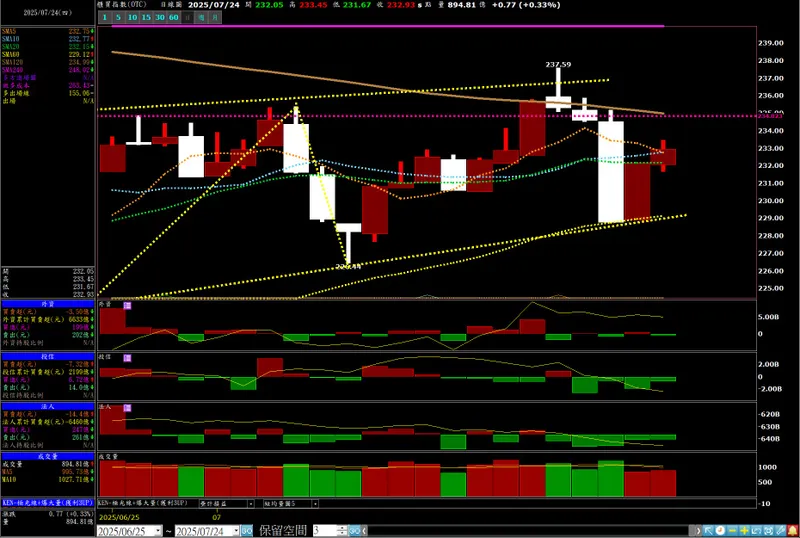Switch to the 5-minute timeframe tab
800x538 pixels.
pos(118,17)
